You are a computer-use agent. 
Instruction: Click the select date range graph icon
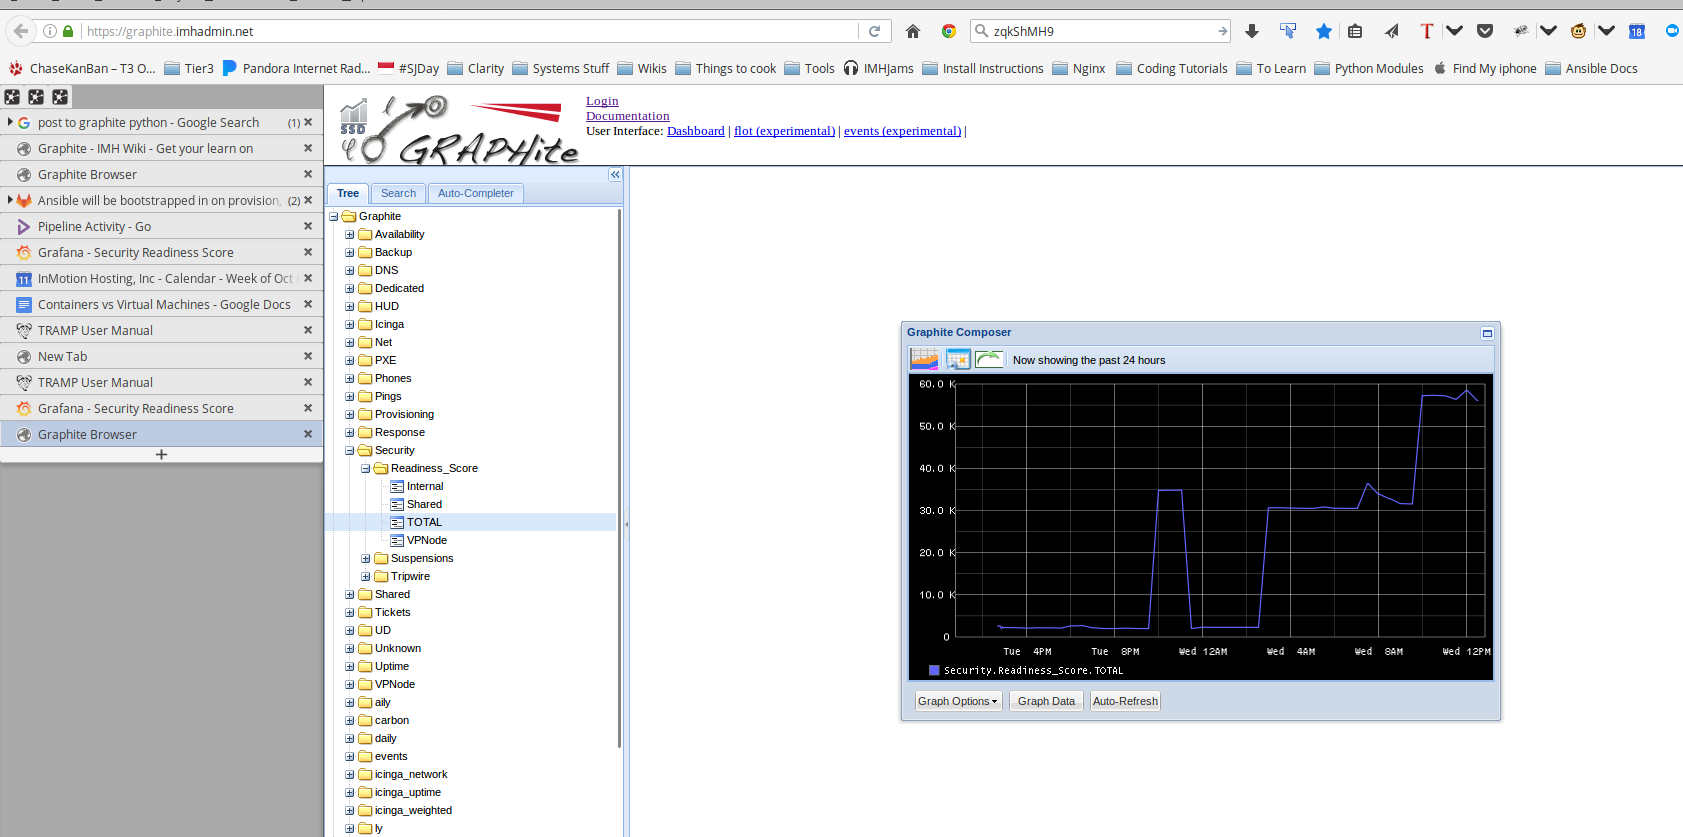click(924, 359)
